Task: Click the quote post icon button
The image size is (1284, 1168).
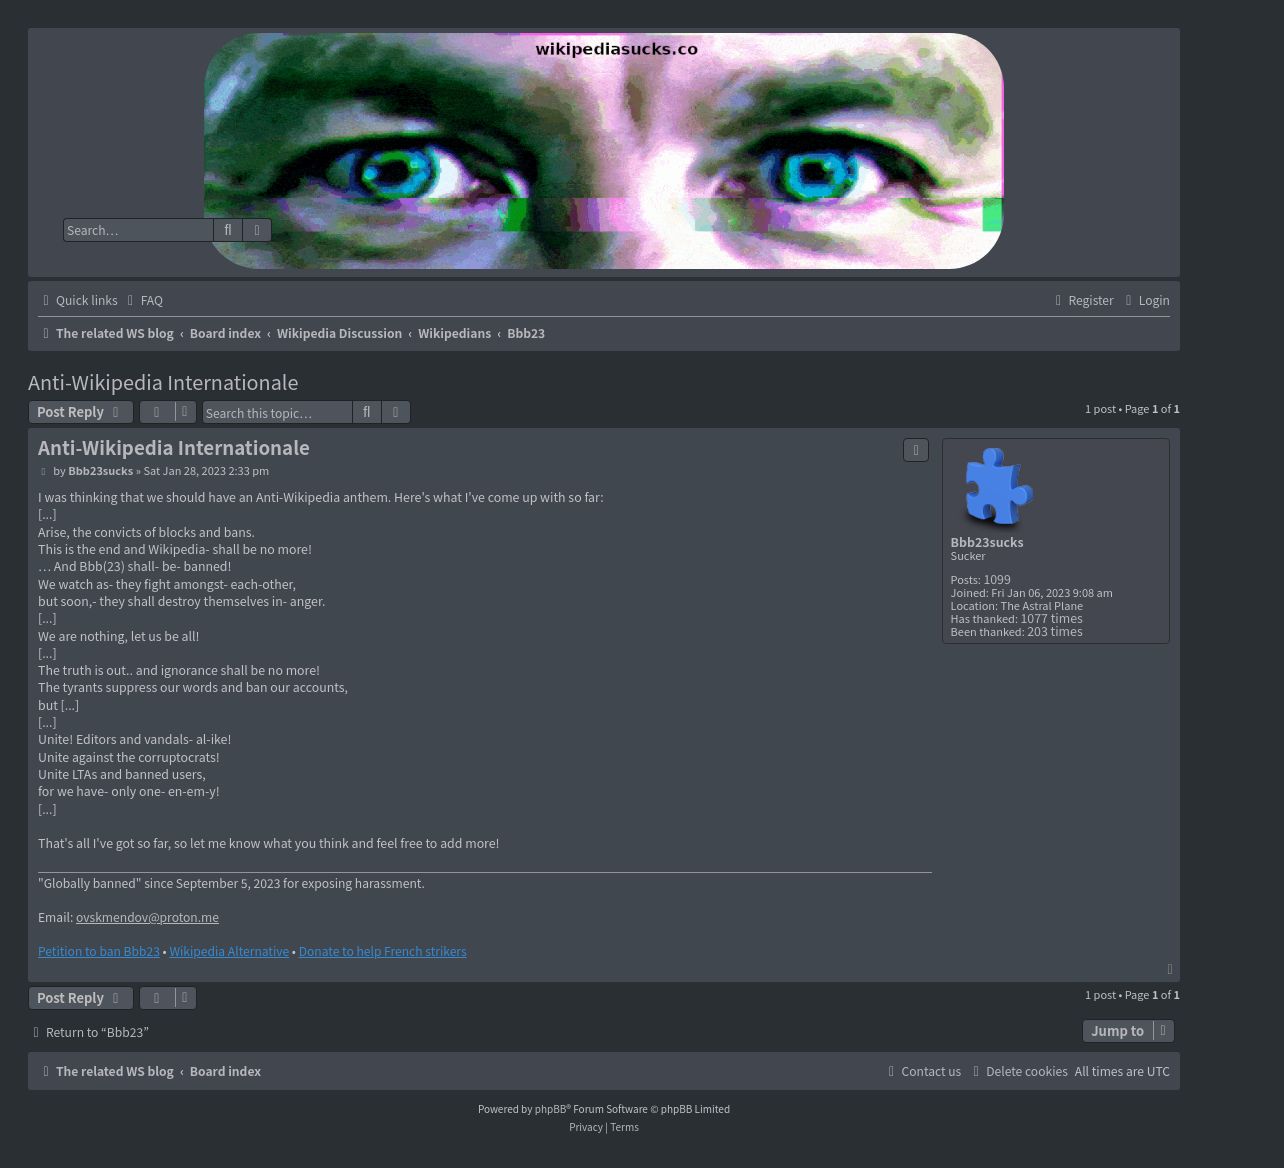Action: click(916, 450)
